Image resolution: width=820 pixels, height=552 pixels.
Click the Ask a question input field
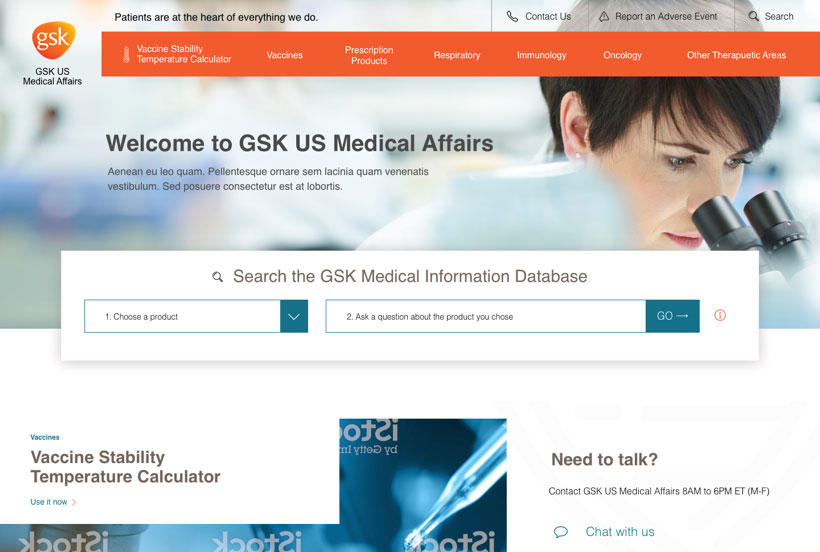click(x=485, y=316)
